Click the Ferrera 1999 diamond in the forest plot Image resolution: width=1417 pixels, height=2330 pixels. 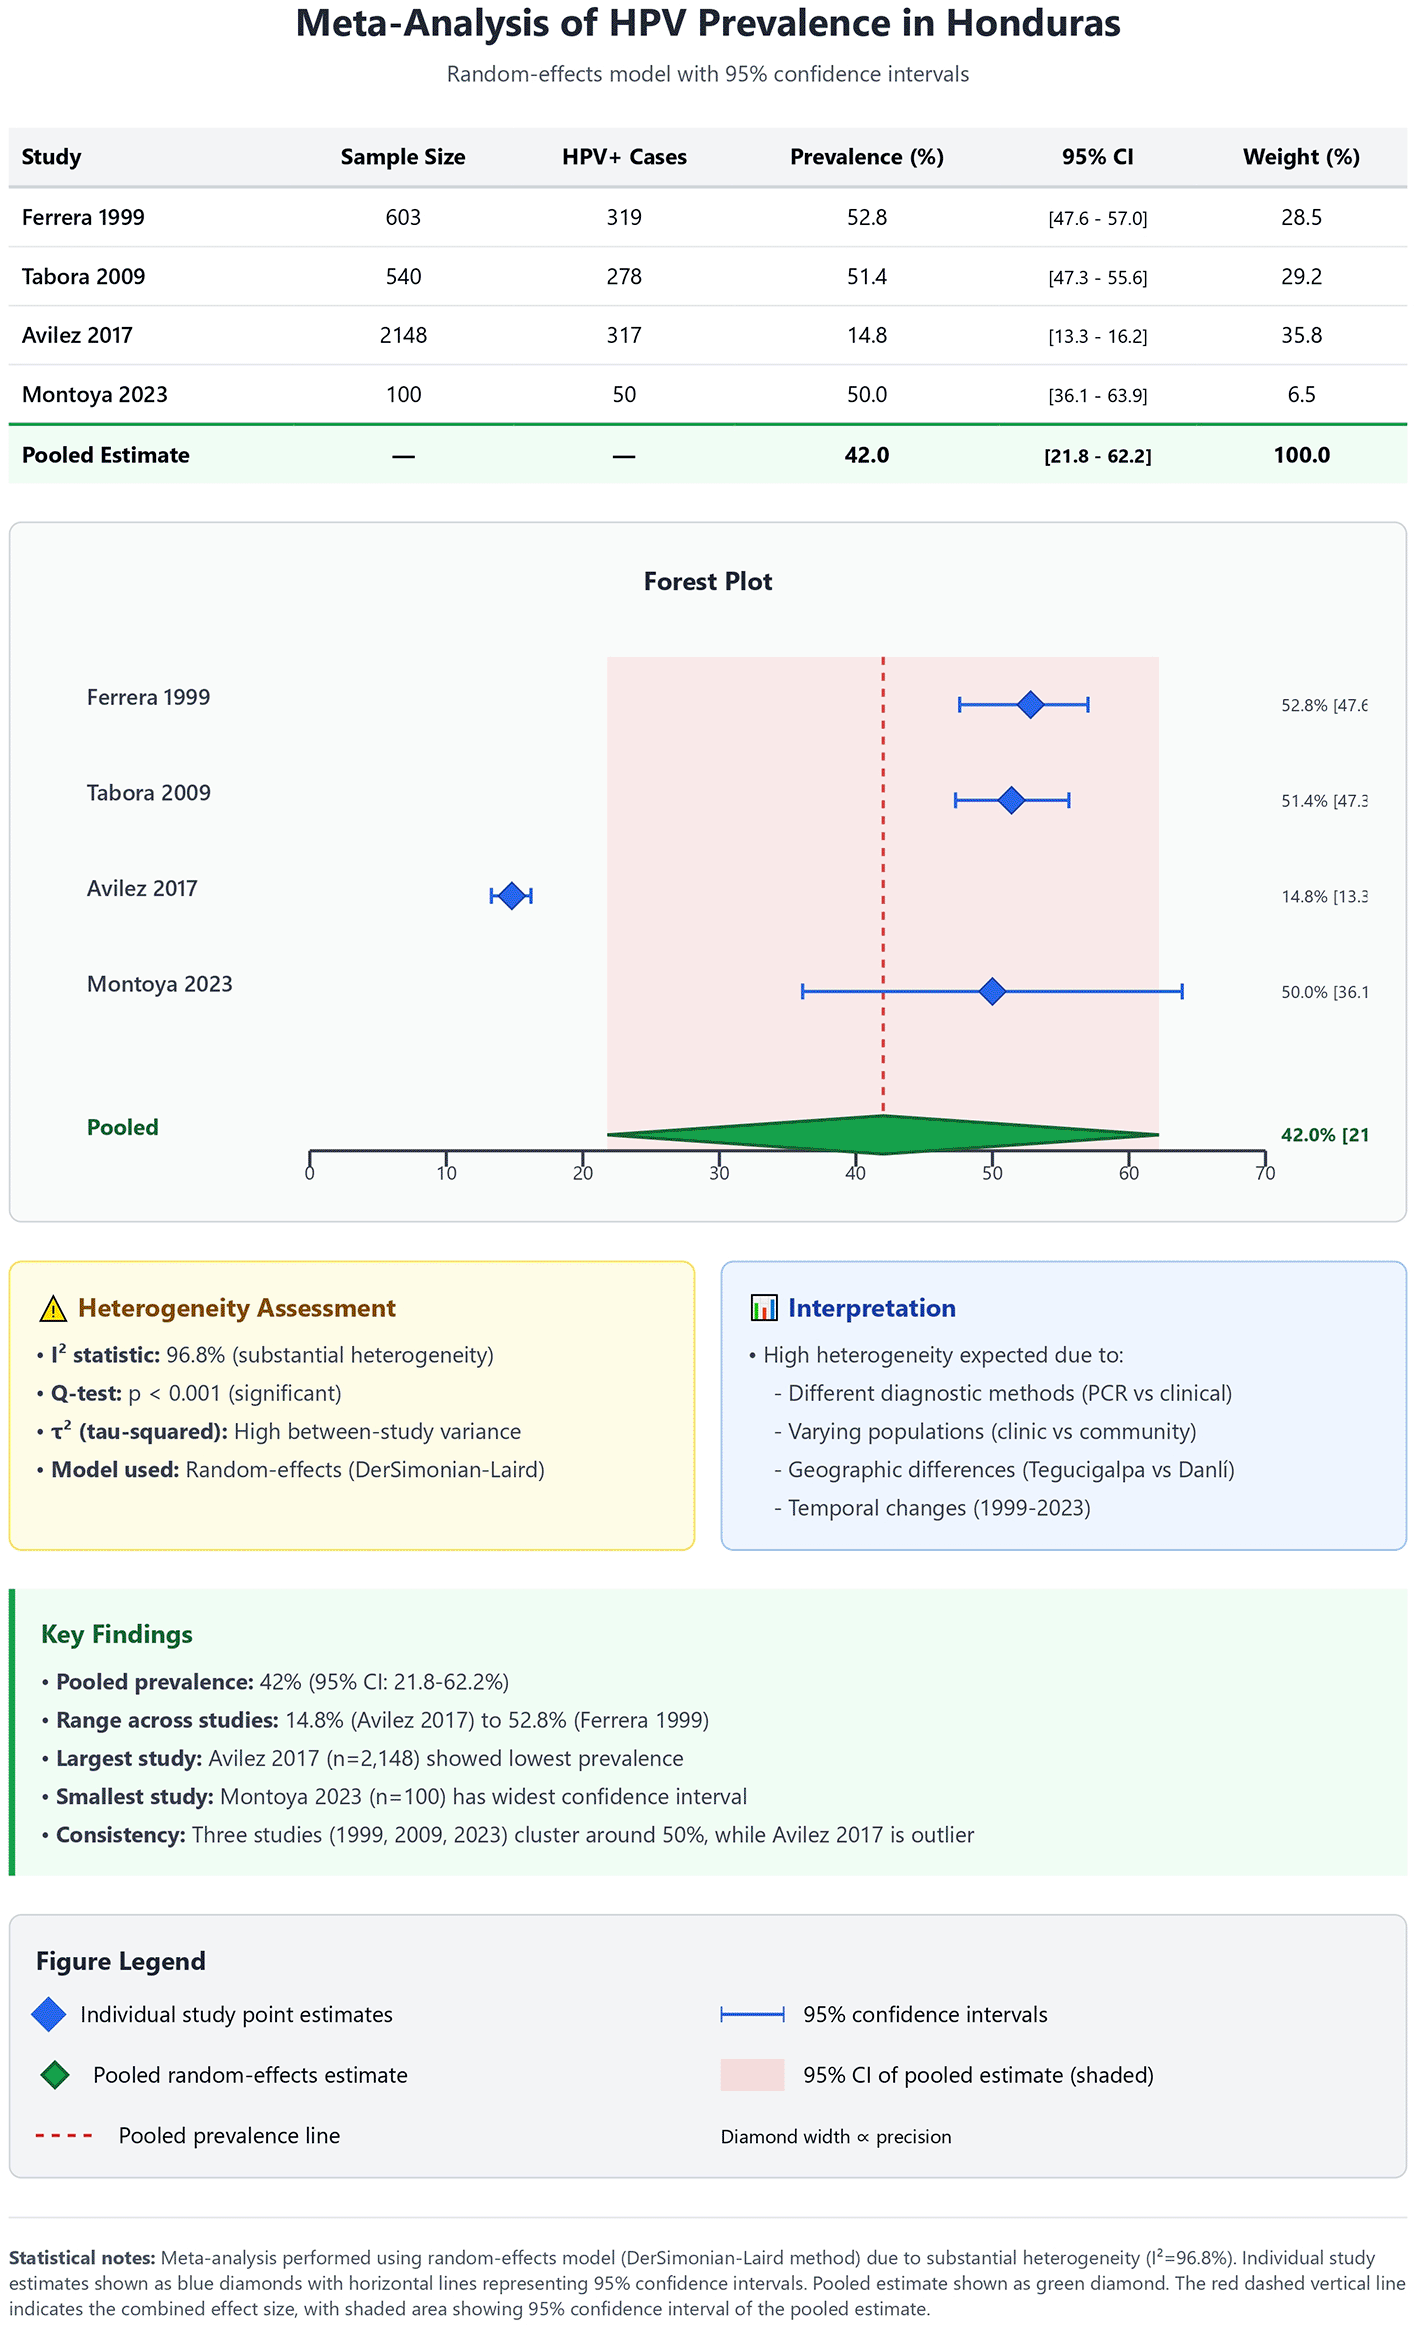(x=1030, y=705)
